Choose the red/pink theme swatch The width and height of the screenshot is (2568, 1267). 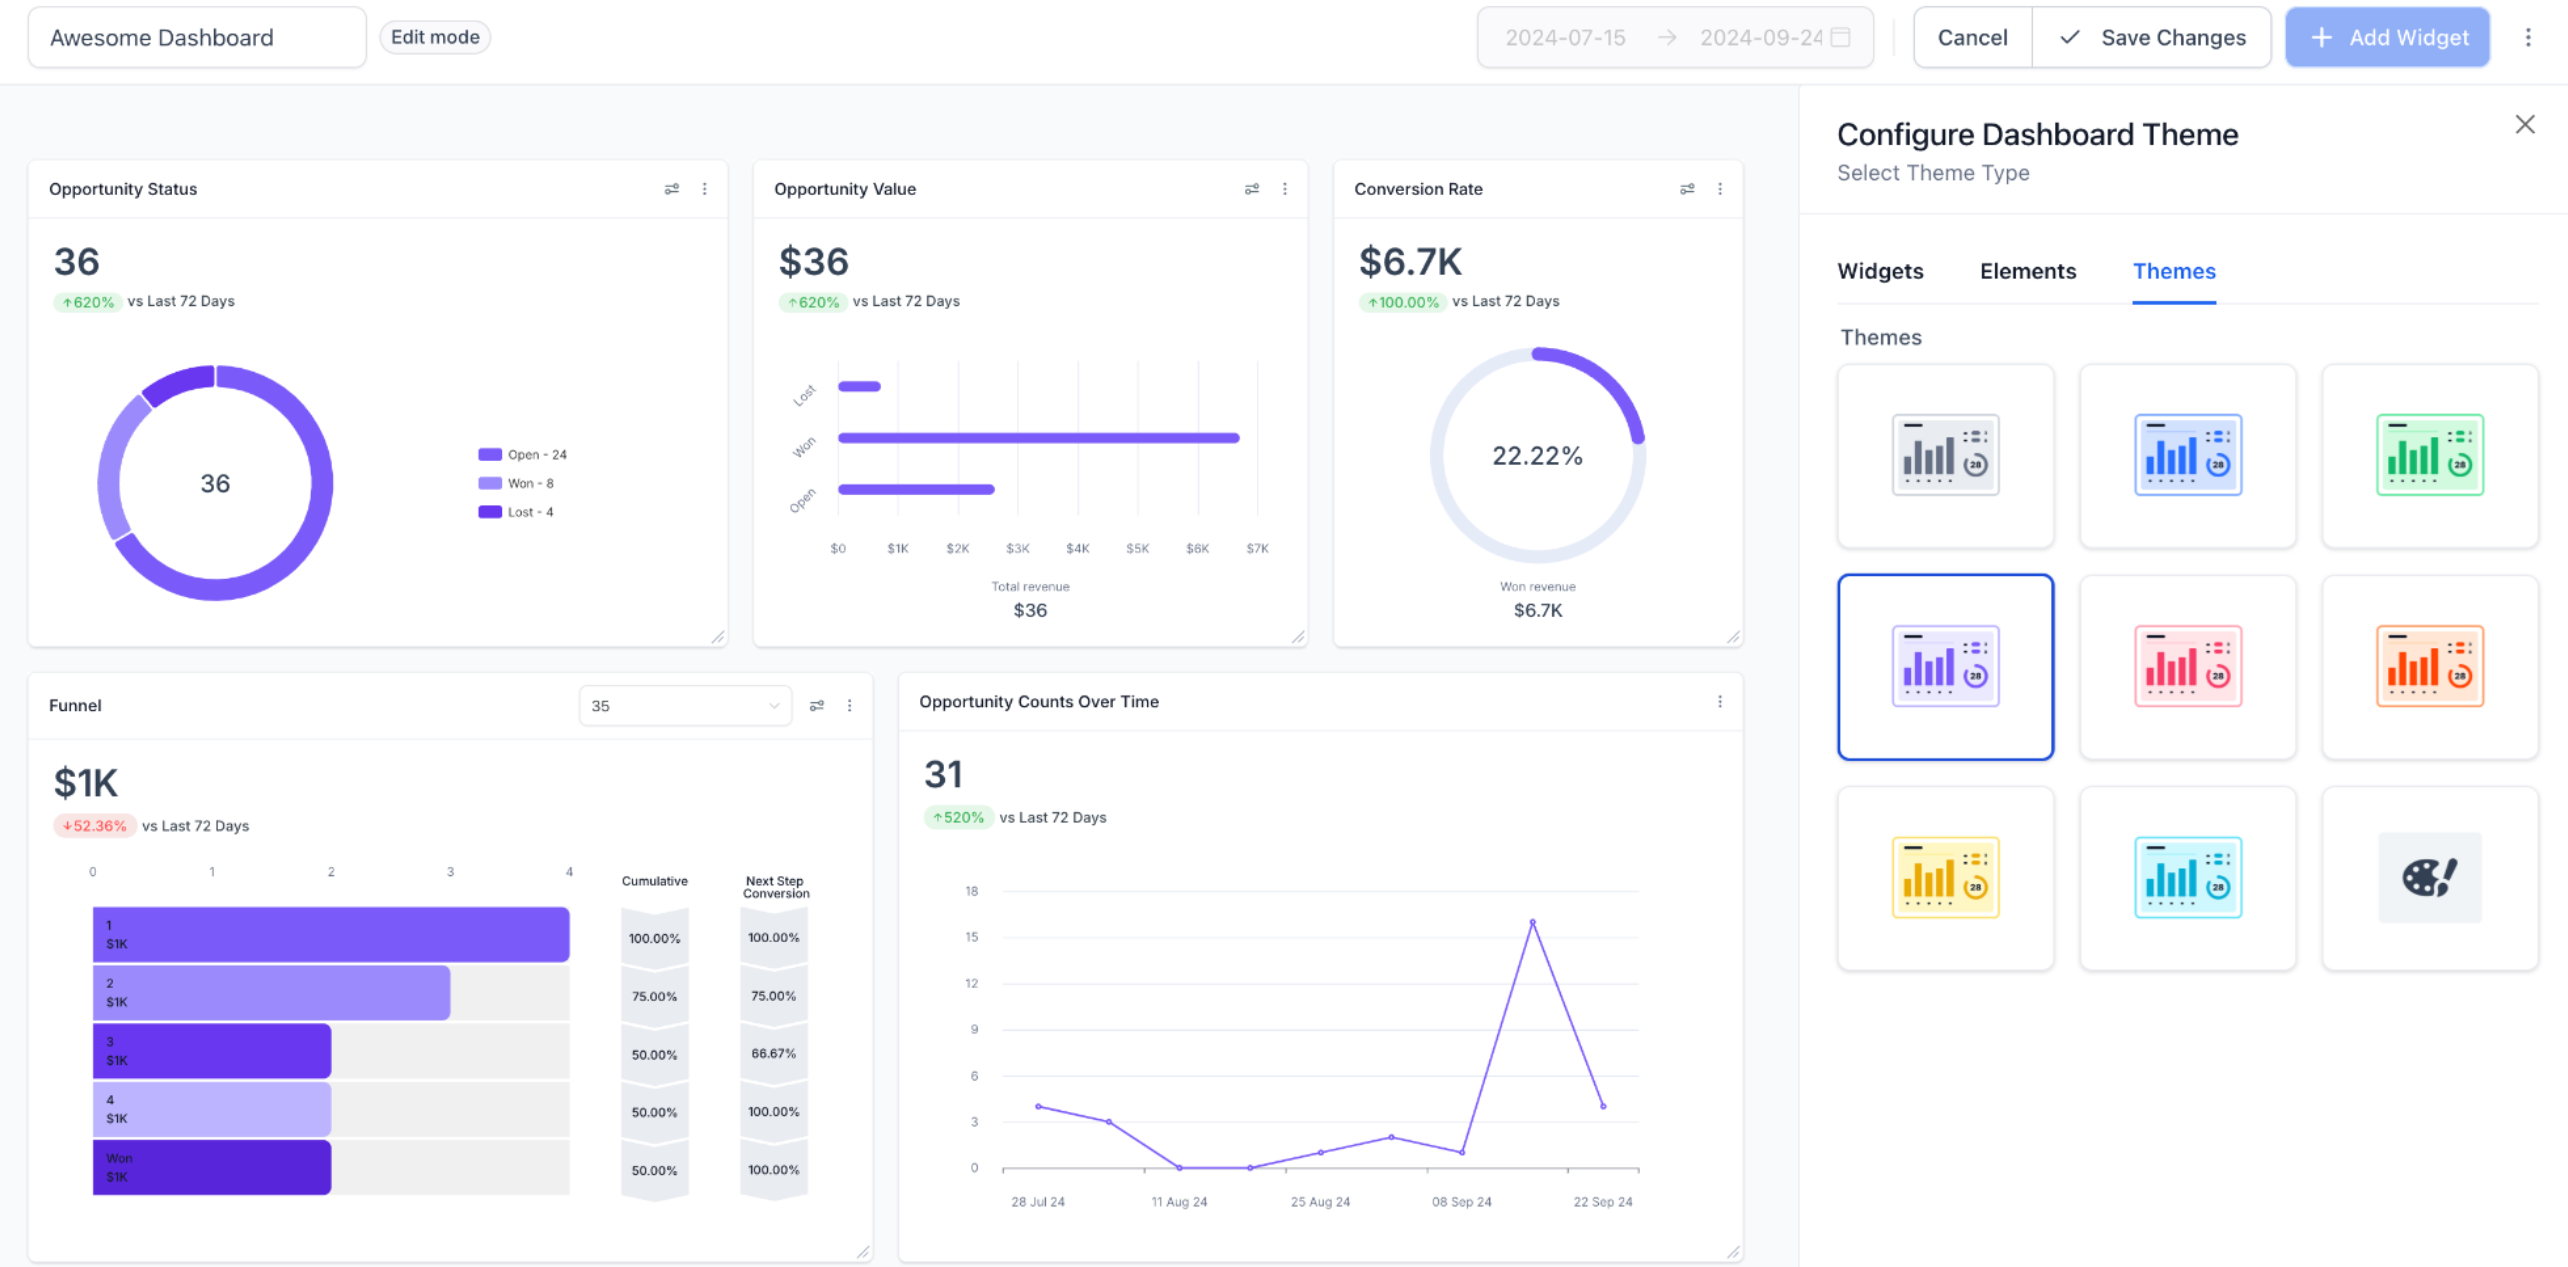pyautogui.click(x=2187, y=667)
